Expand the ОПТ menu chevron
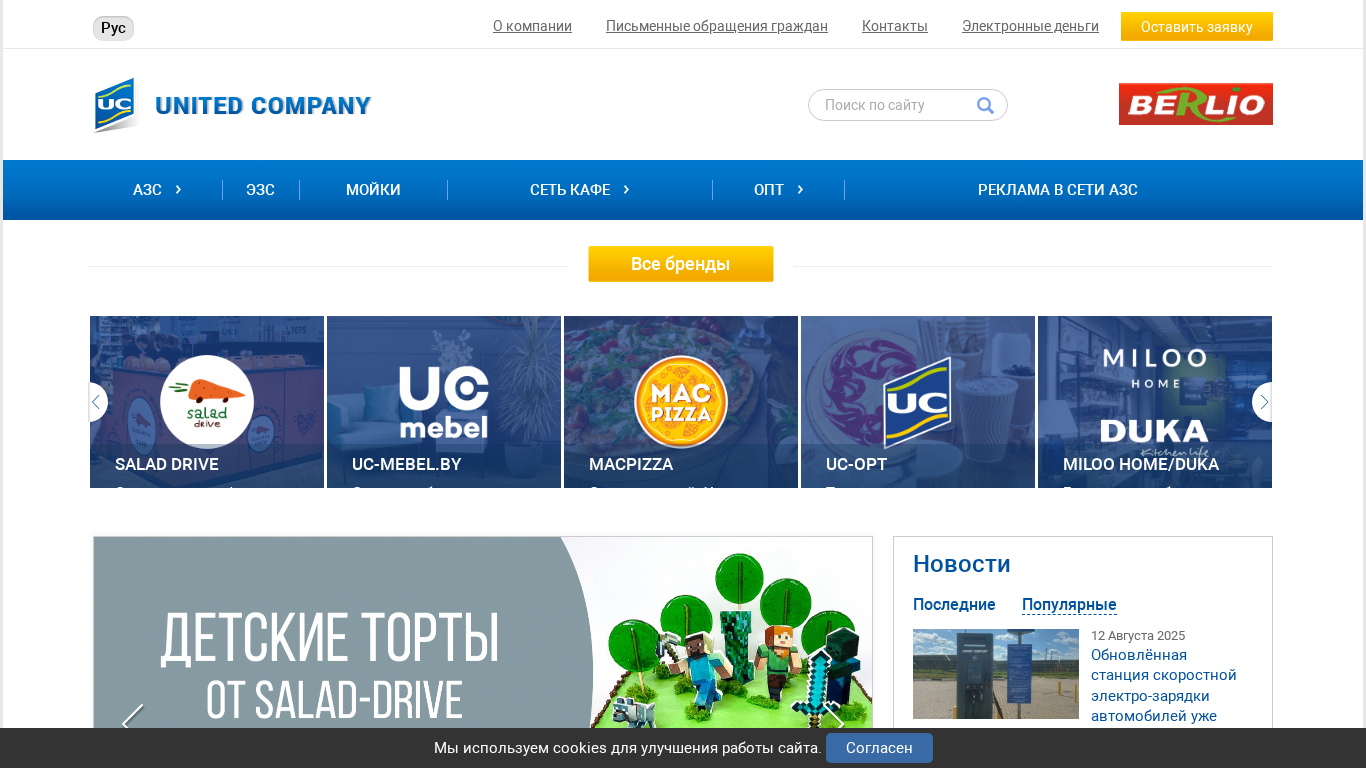The width and height of the screenshot is (1366, 768). coord(800,189)
